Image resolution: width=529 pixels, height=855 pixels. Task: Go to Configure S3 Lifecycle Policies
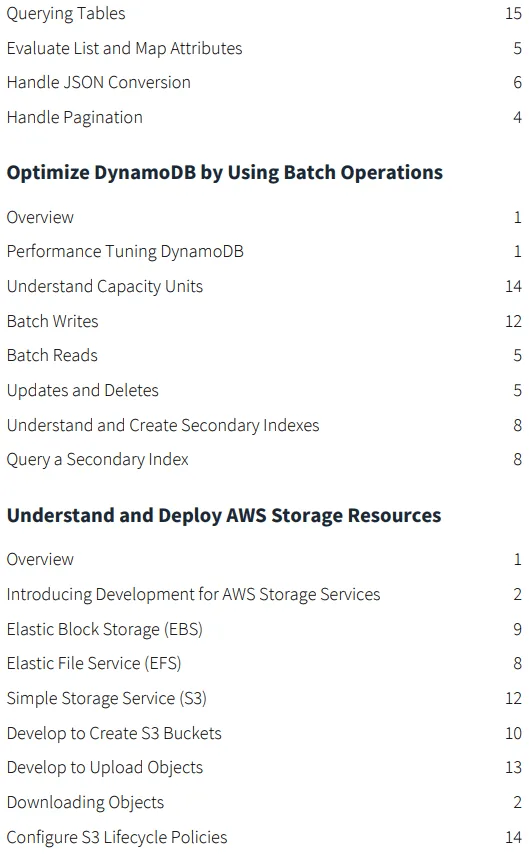point(117,838)
